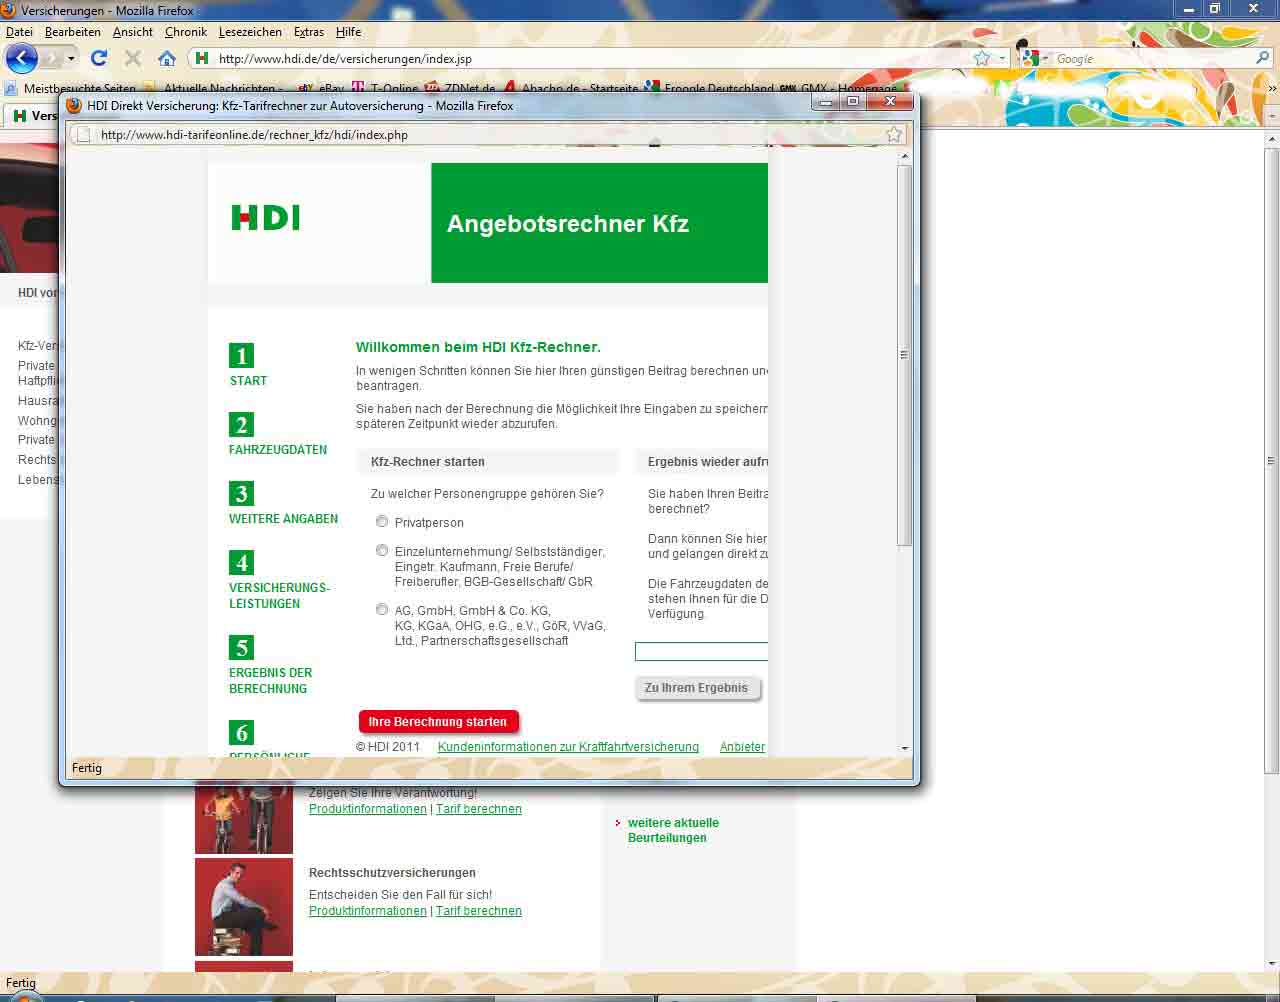1280x1002 pixels.
Task: Open the GMX - Homepage bookmark
Action: [x=840, y=88]
